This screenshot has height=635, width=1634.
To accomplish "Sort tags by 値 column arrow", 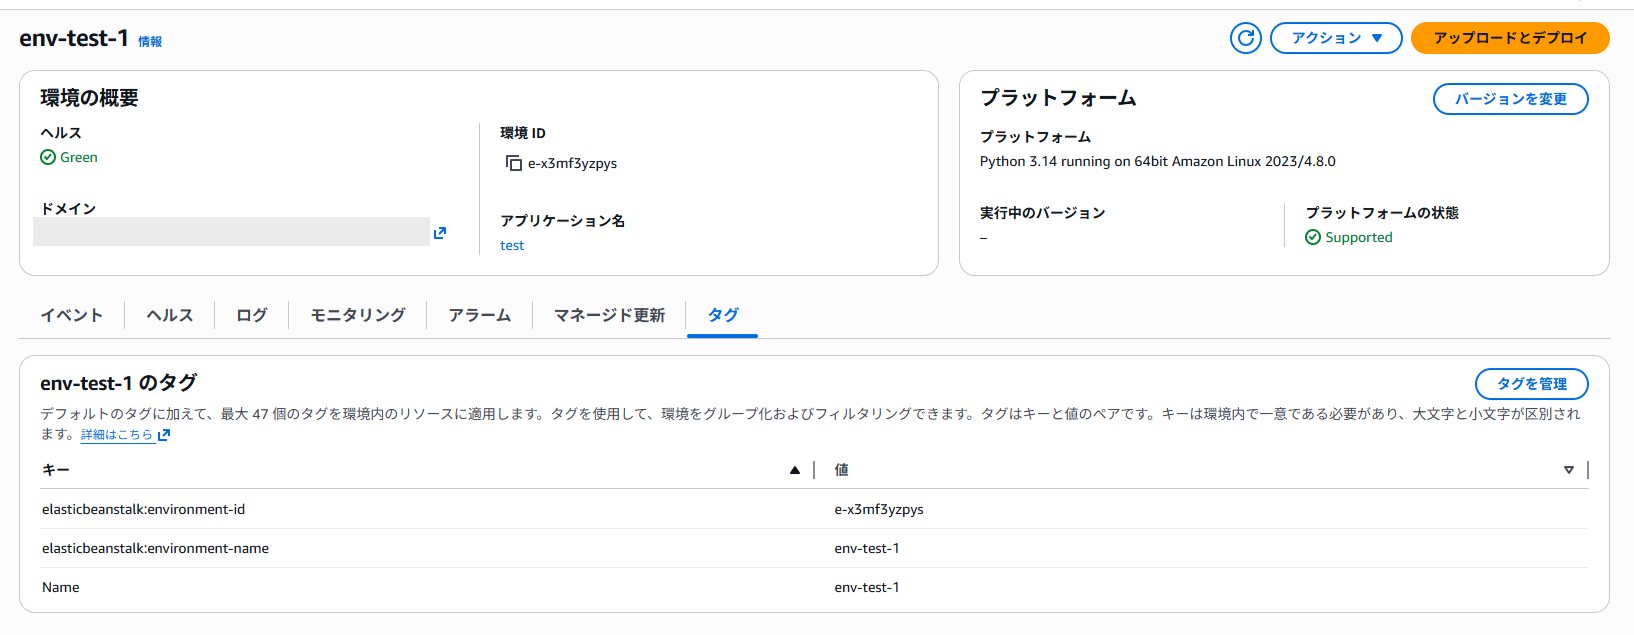I will click(1569, 470).
